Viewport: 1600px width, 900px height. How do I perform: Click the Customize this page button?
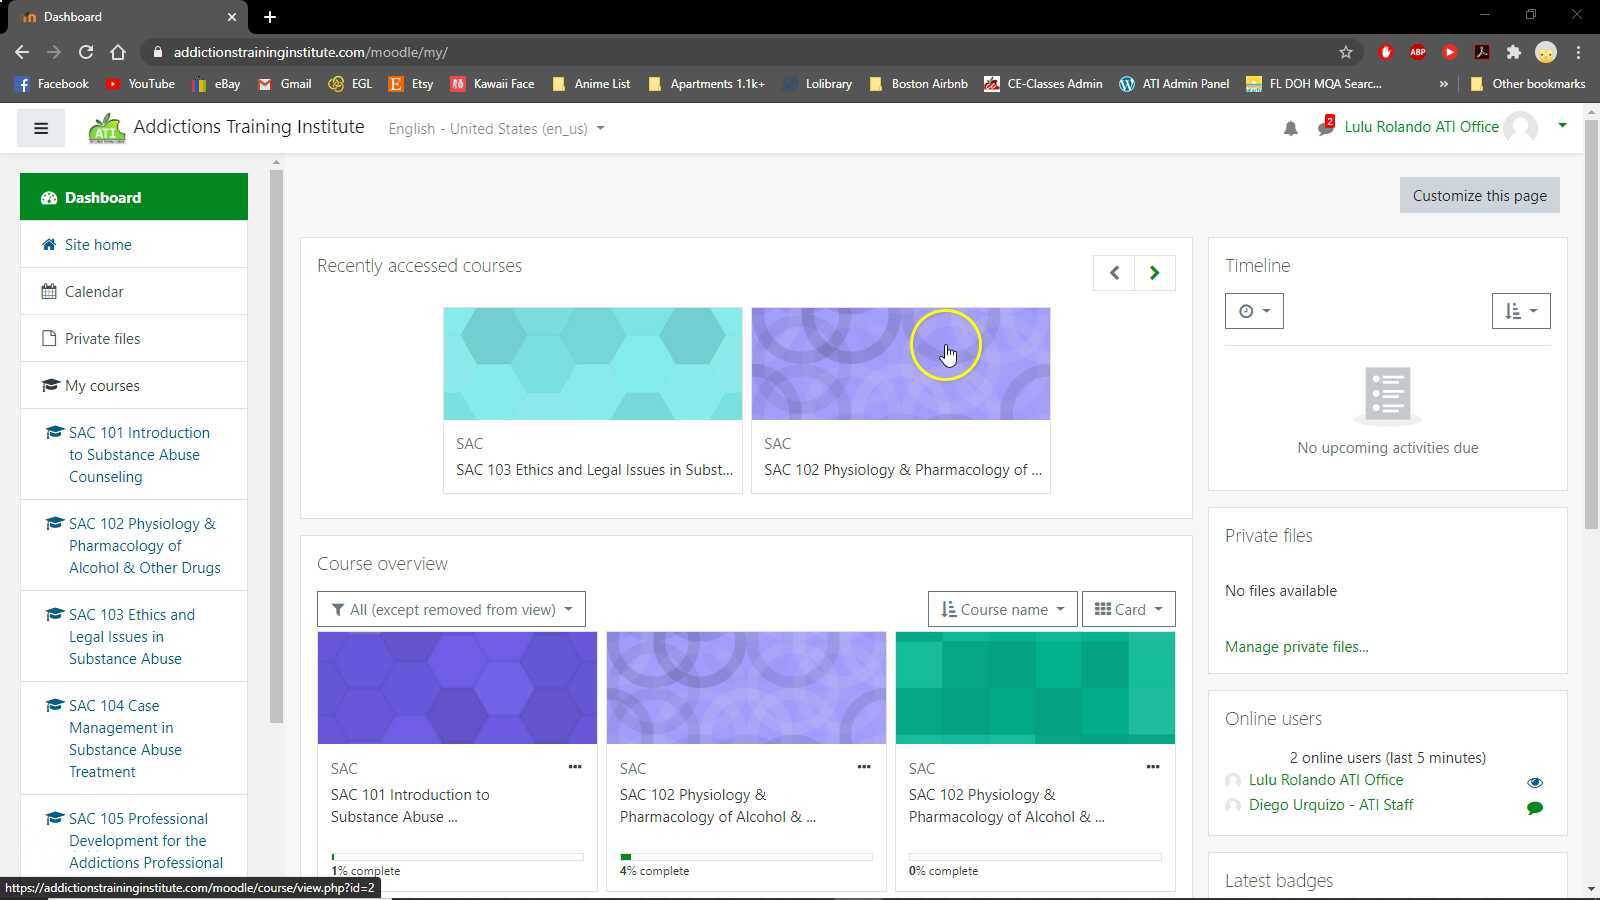(1479, 195)
